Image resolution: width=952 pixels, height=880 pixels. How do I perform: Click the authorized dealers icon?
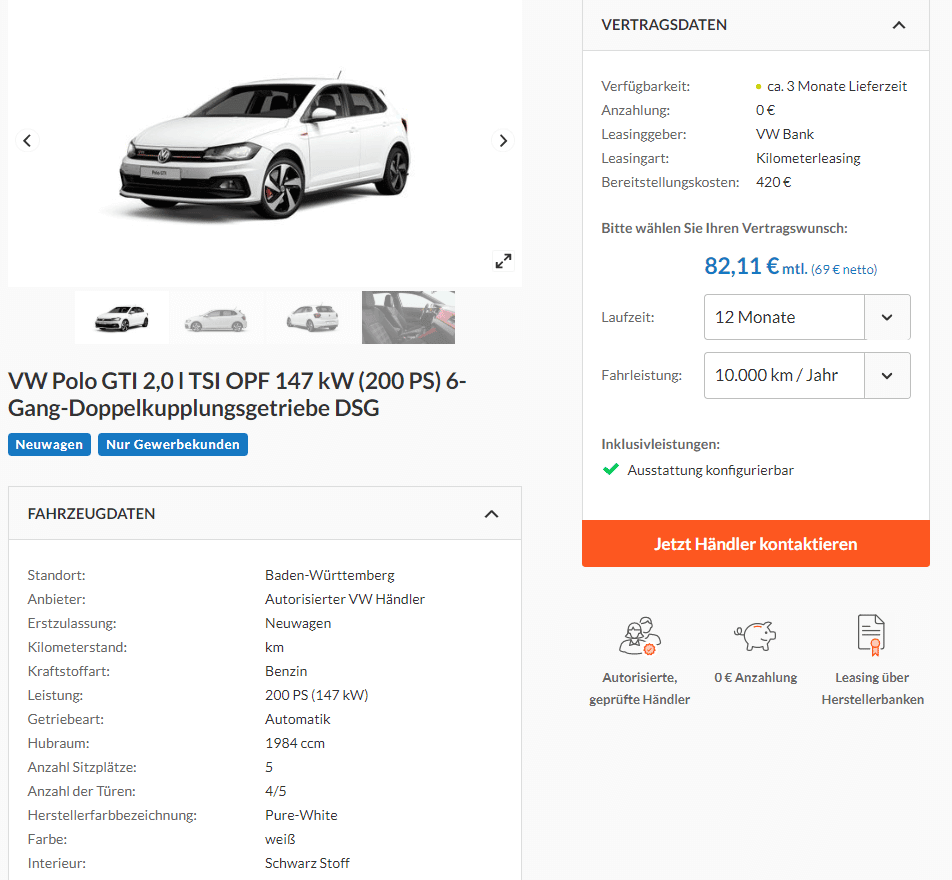639,636
